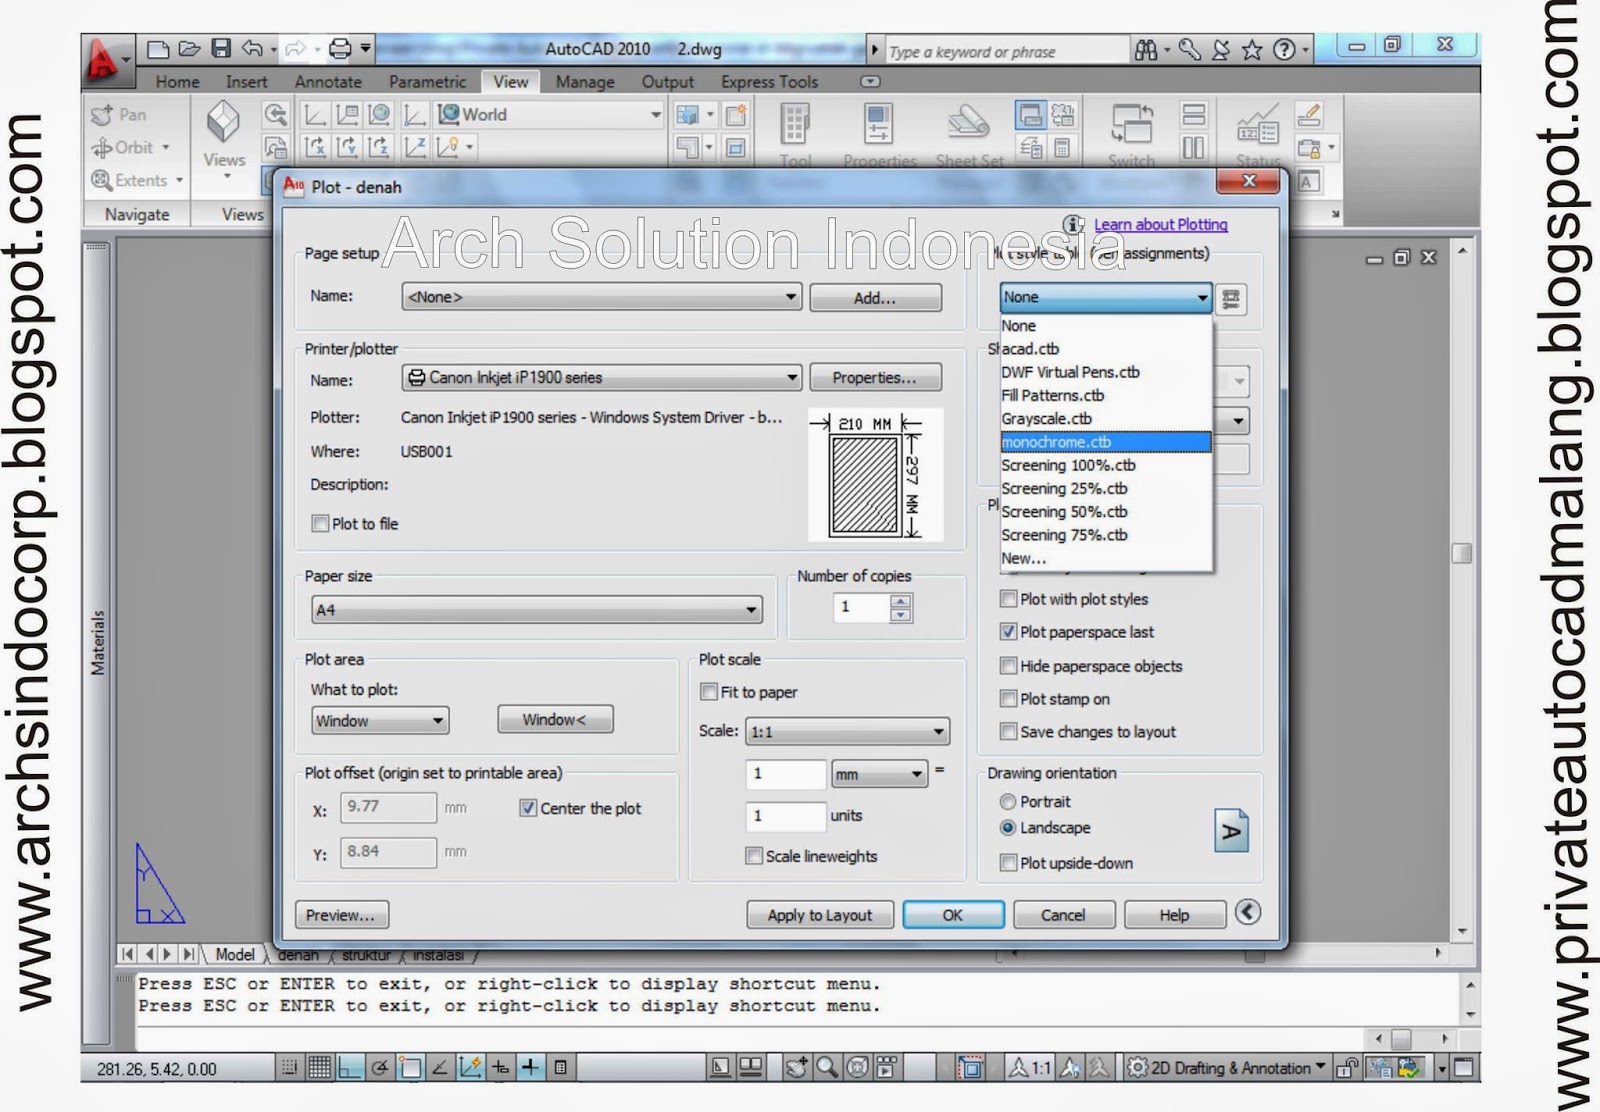Viewport: 1600px width, 1112px height.
Task: Click the search keyword input field
Action: 1005,51
